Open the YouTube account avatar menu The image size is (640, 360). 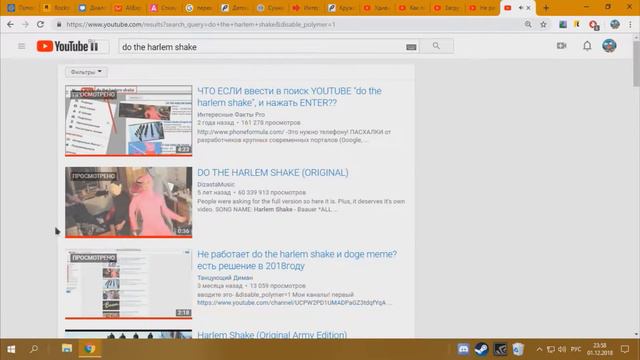coord(609,46)
